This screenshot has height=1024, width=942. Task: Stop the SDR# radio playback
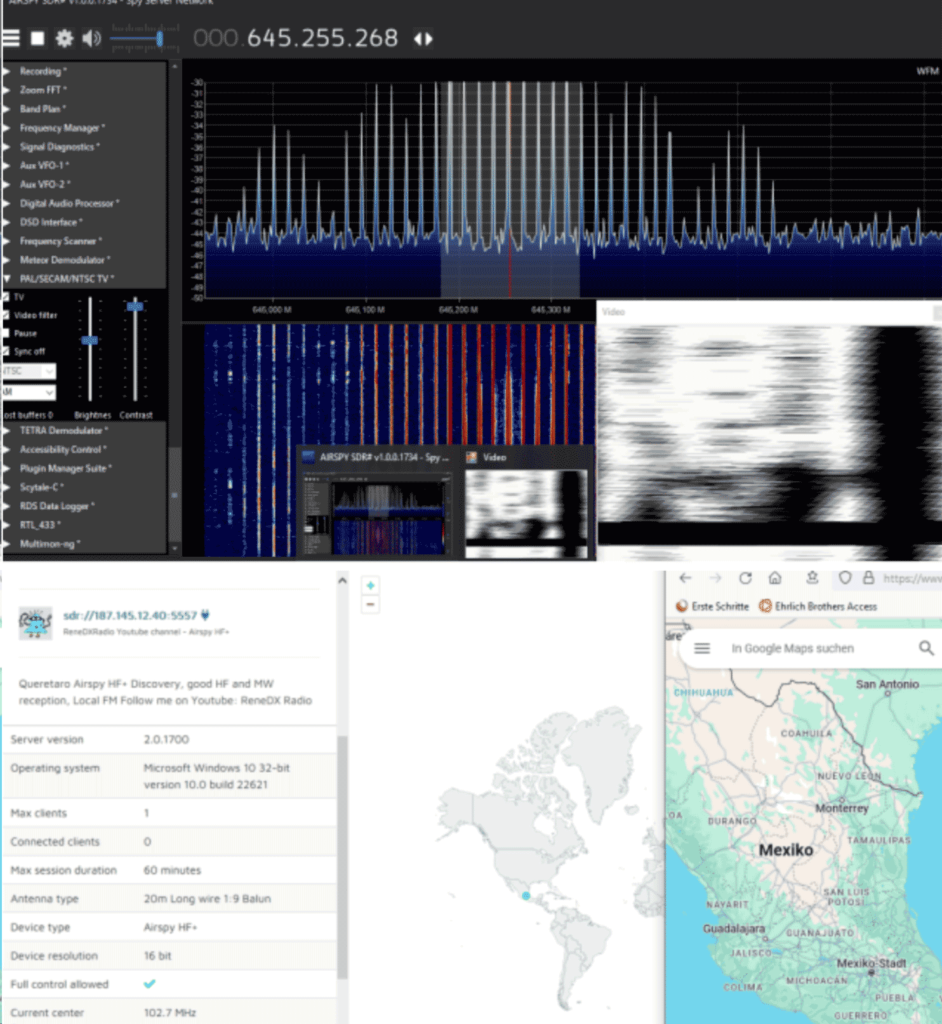[37, 39]
